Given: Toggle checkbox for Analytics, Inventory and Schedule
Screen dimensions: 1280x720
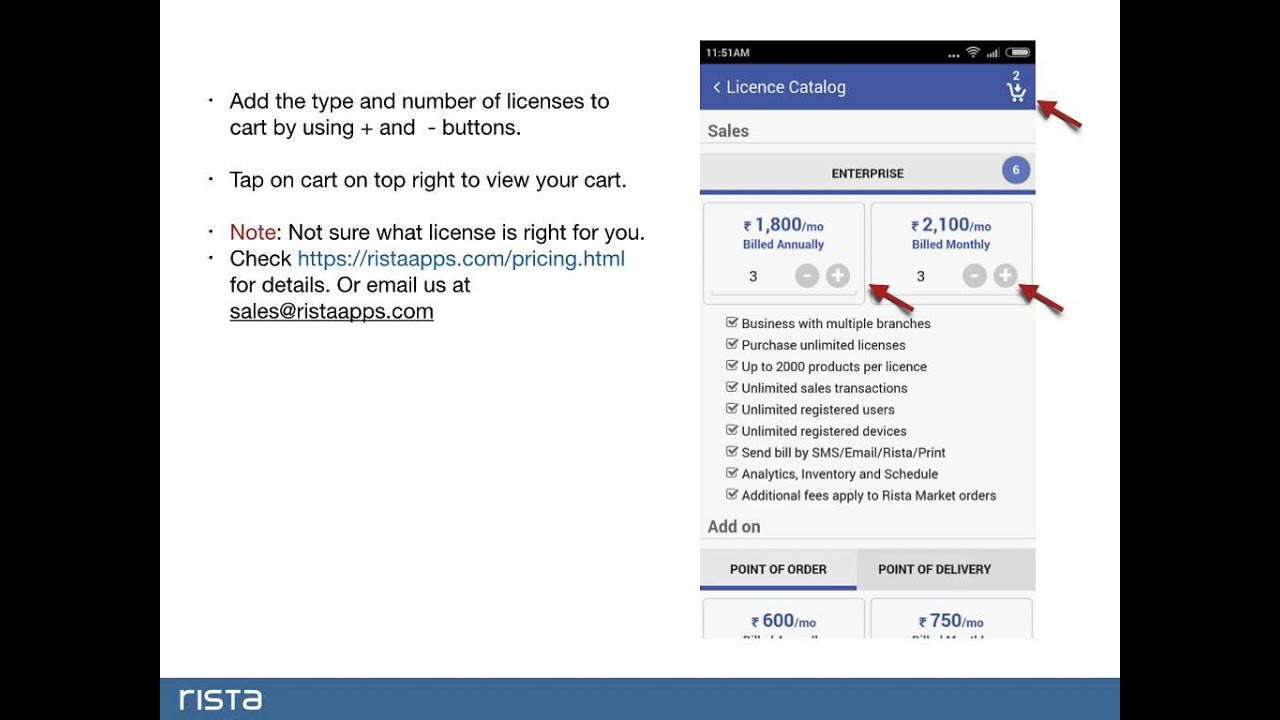Looking at the screenshot, I should point(732,473).
